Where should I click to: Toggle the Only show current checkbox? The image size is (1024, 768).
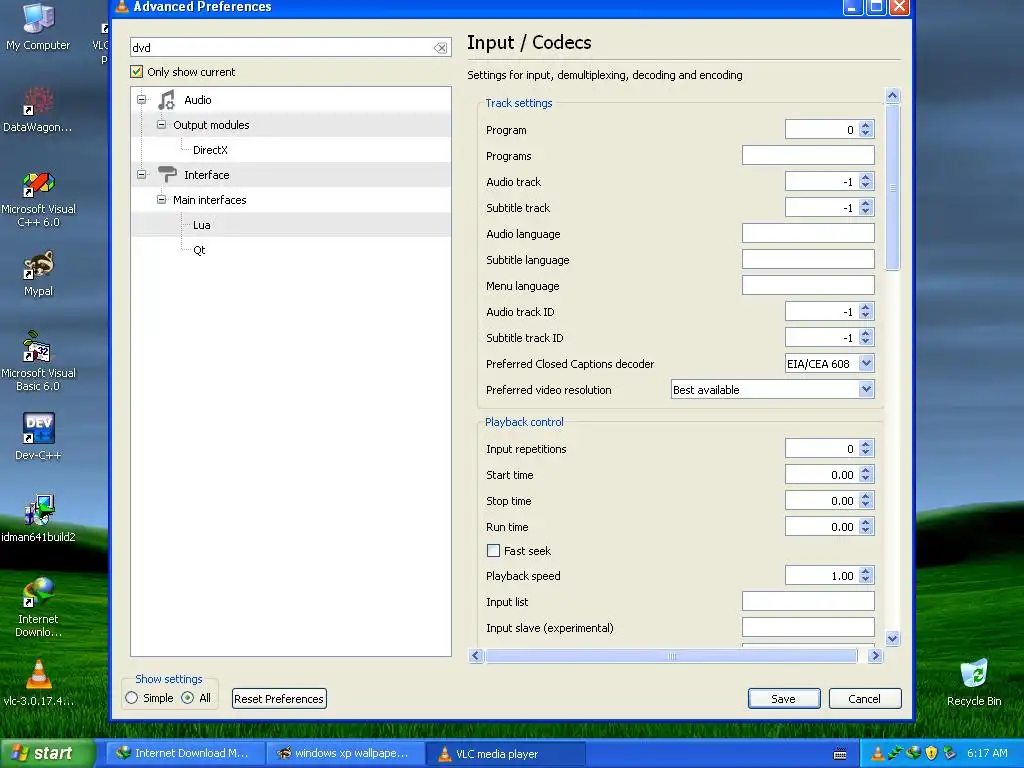tap(136, 72)
